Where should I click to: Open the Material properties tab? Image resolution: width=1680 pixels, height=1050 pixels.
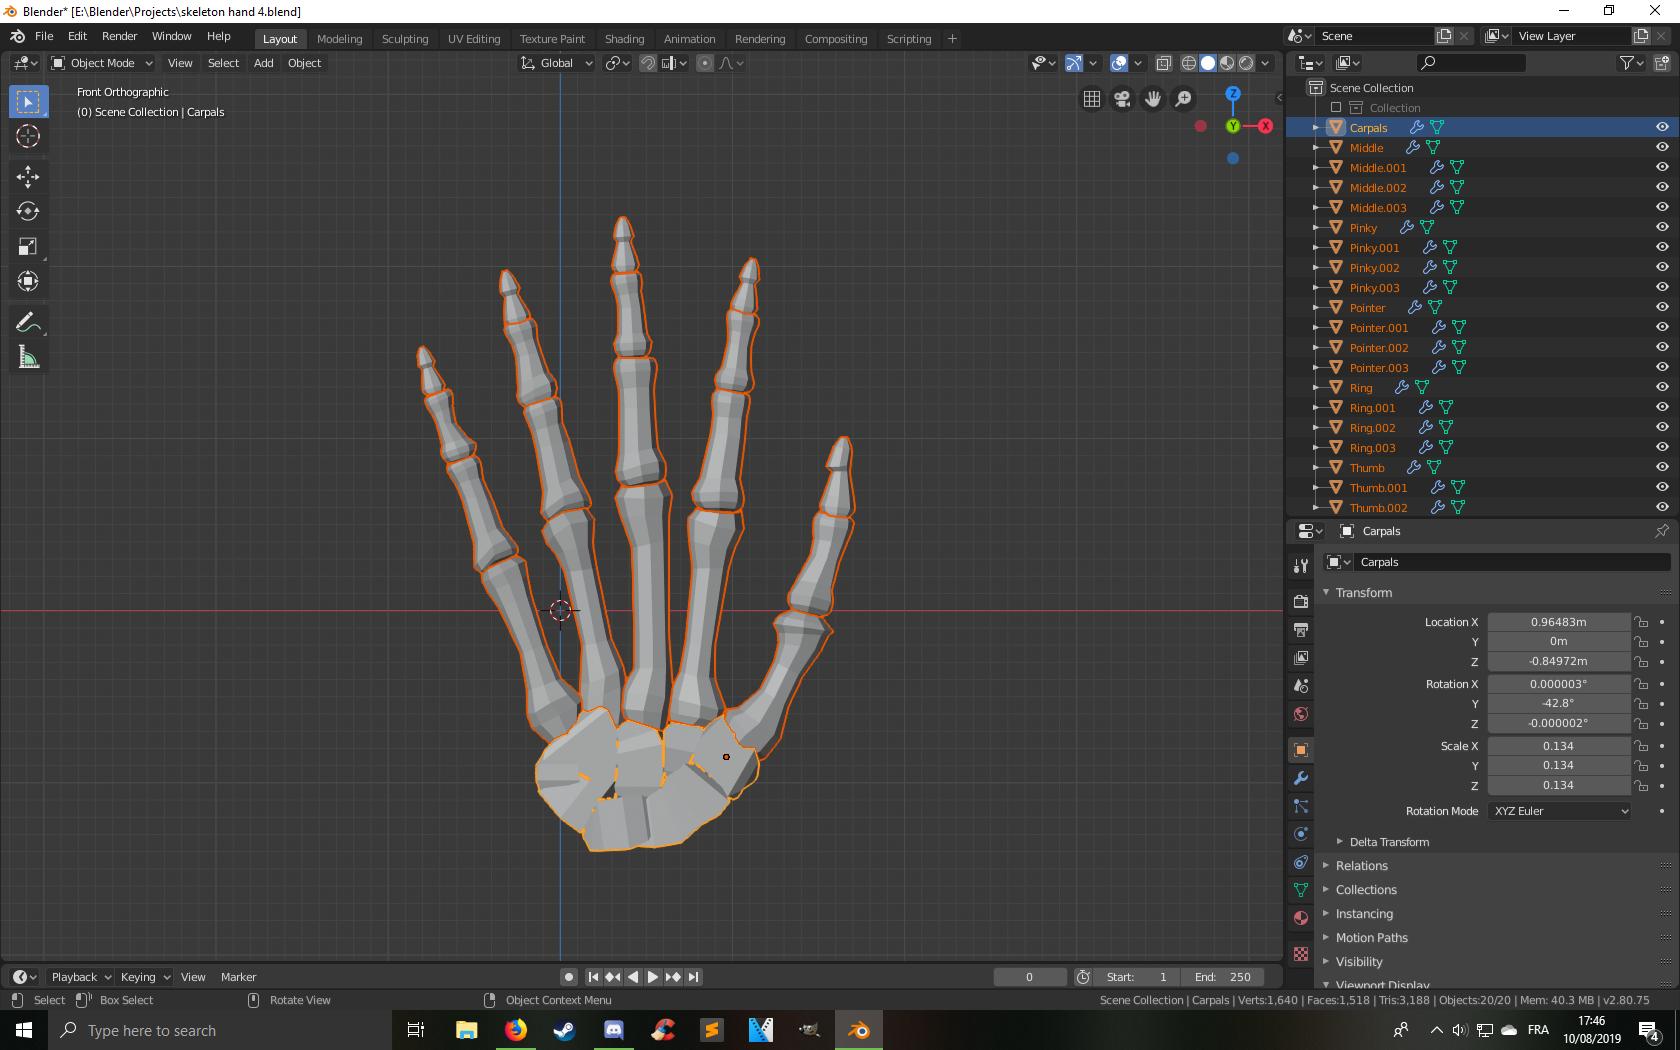1301,918
